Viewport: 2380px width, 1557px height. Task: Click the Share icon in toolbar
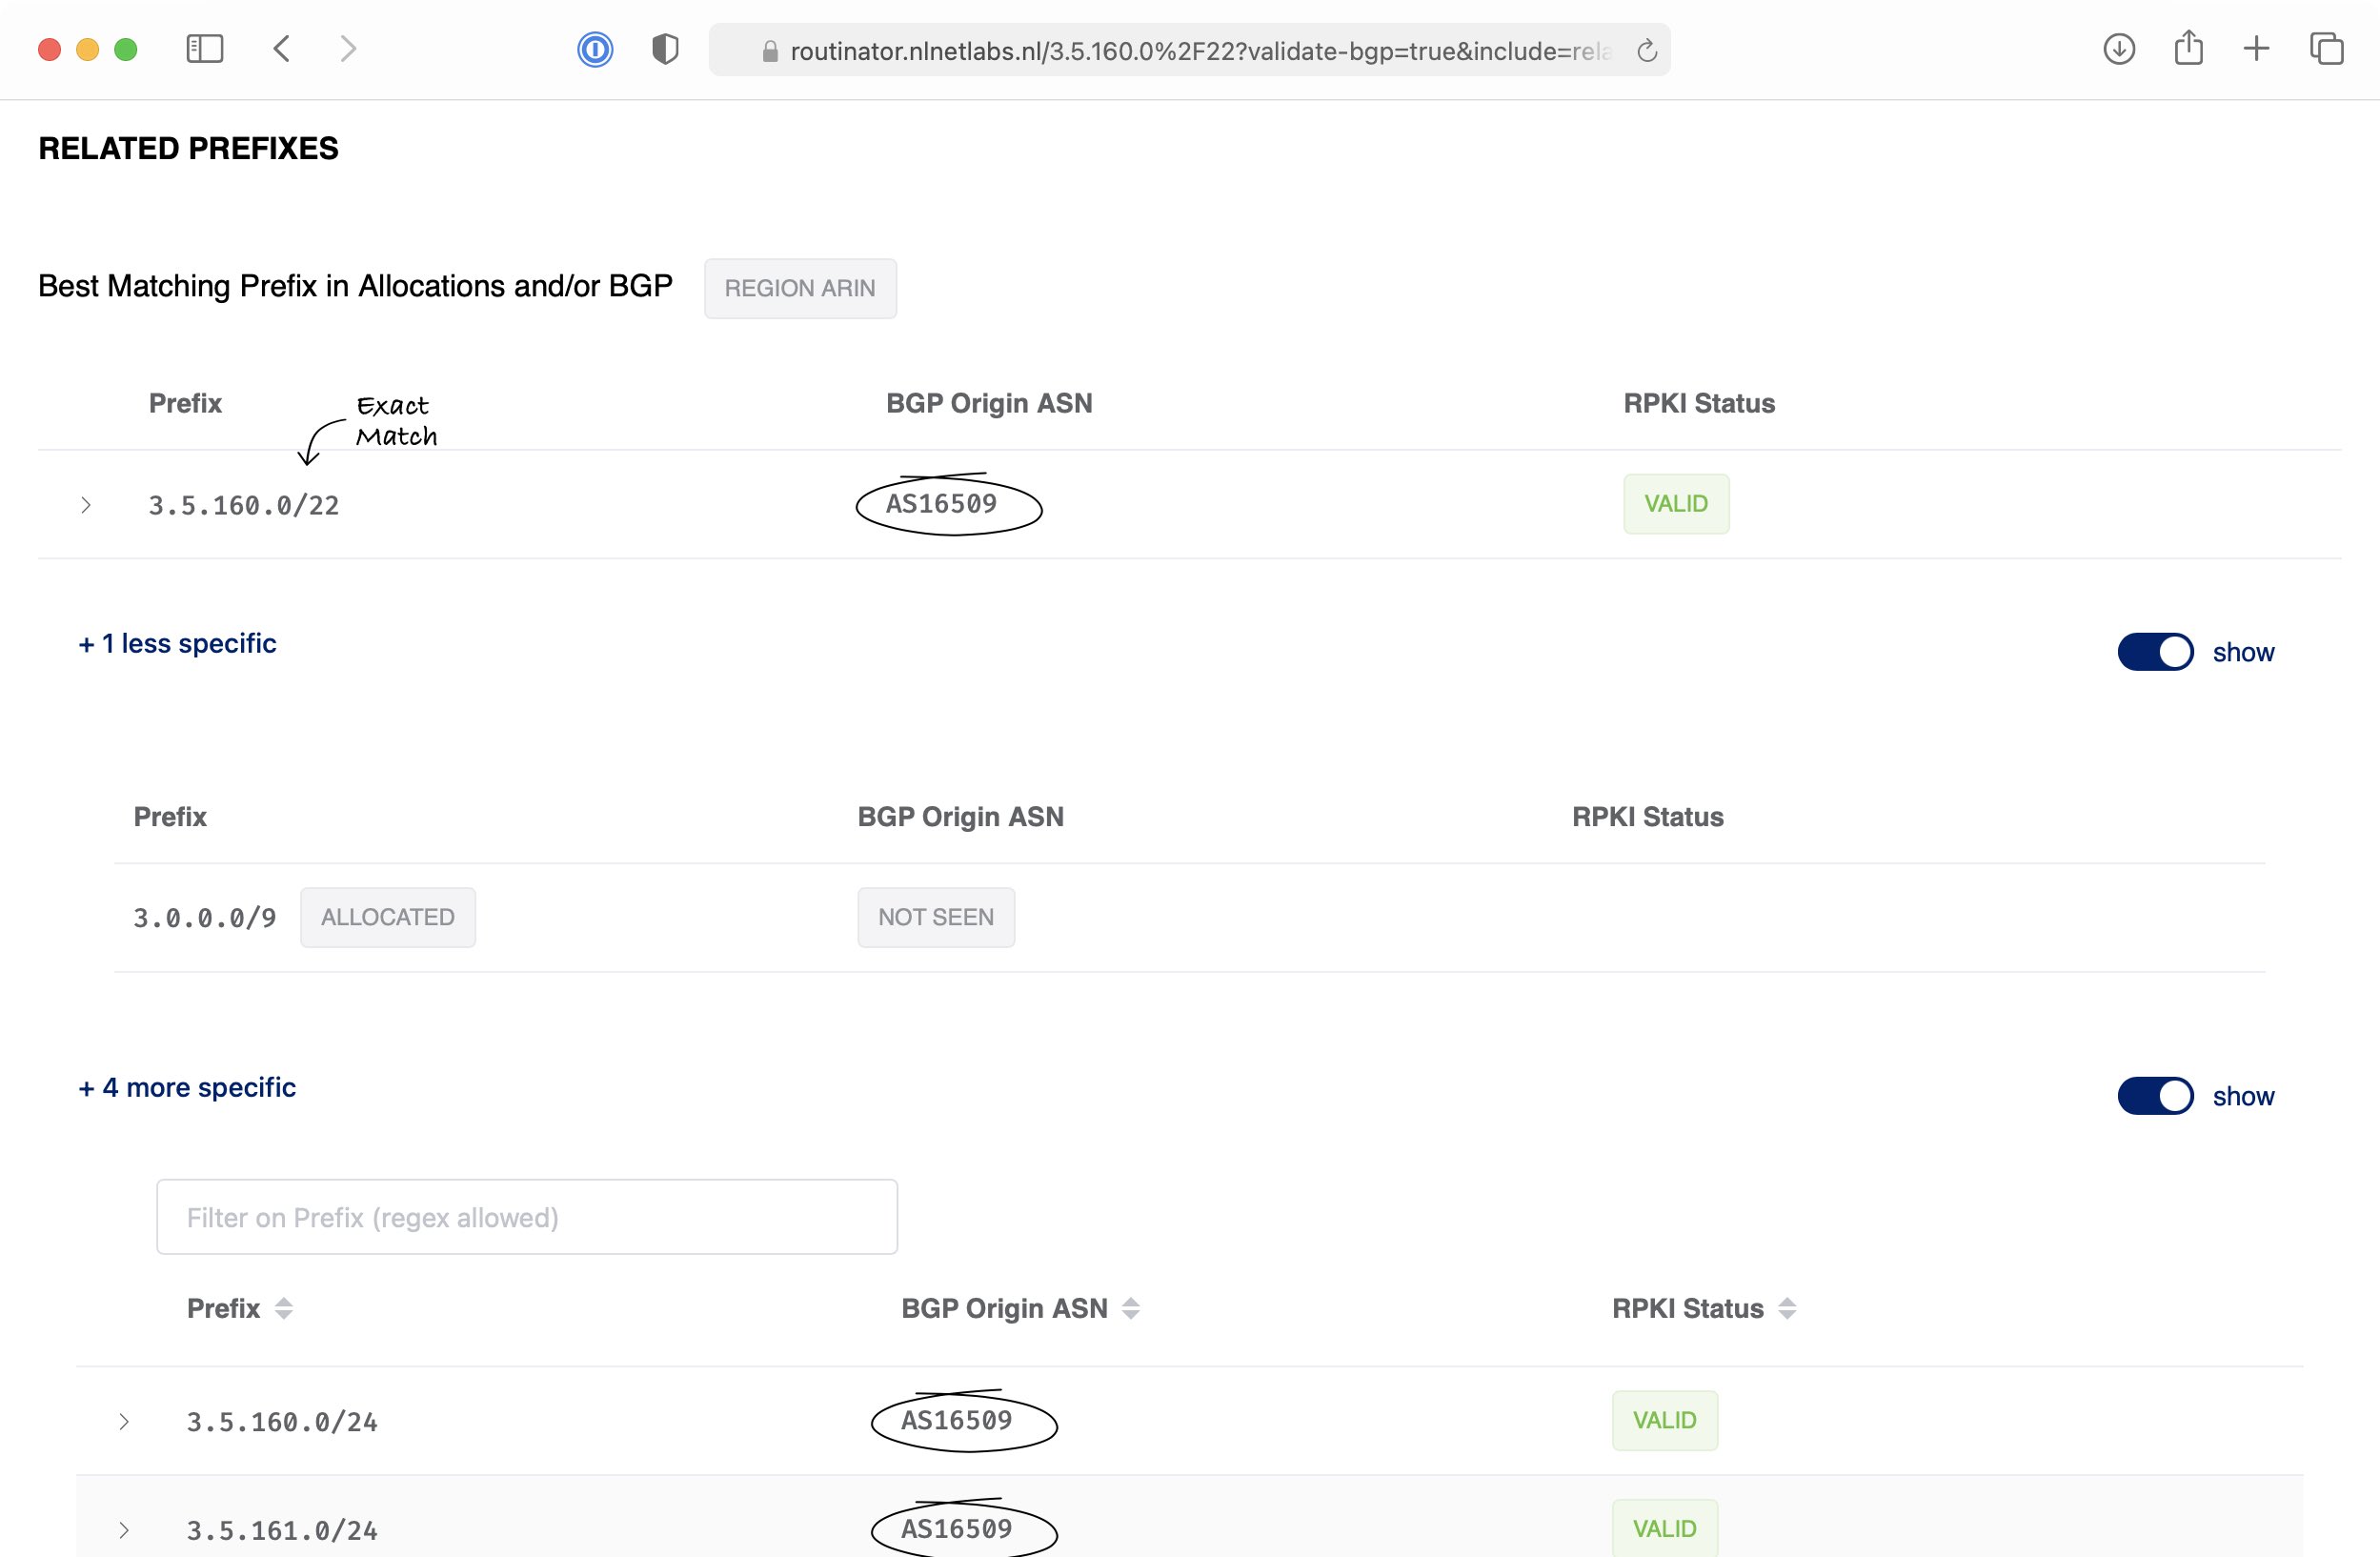[x=2188, y=49]
